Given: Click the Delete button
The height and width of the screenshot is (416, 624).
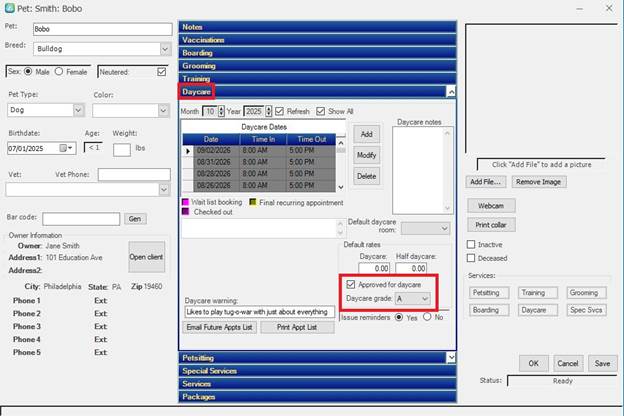Looking at the screenshot, I should (367, 176).
